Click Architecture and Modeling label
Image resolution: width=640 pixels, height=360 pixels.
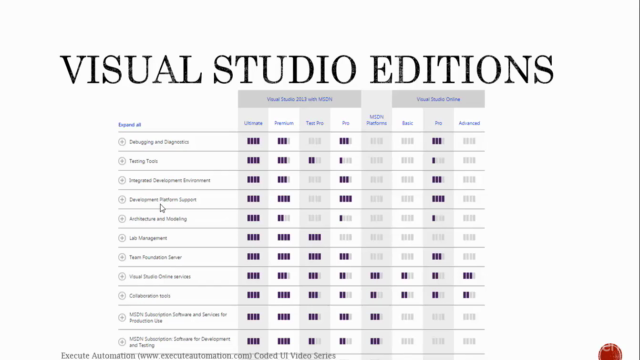point(158,219)
